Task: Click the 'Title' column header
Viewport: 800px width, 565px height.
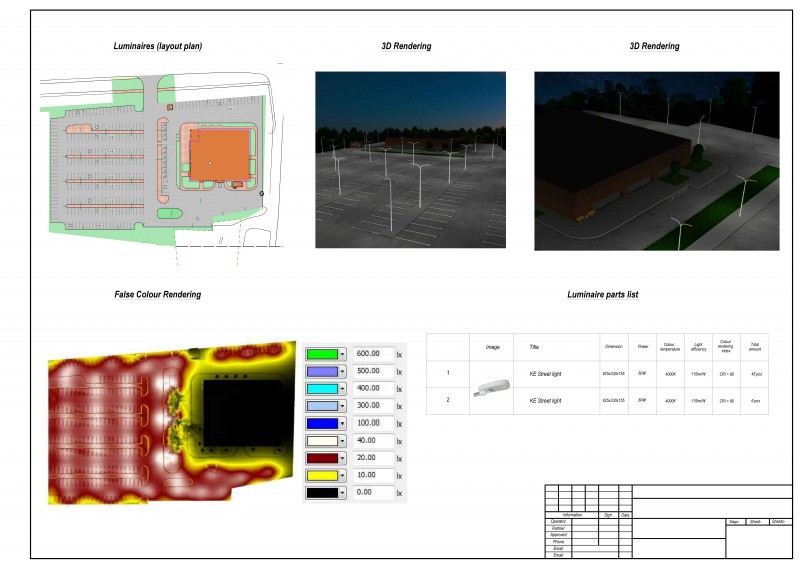Action: [x=534, y=347]
